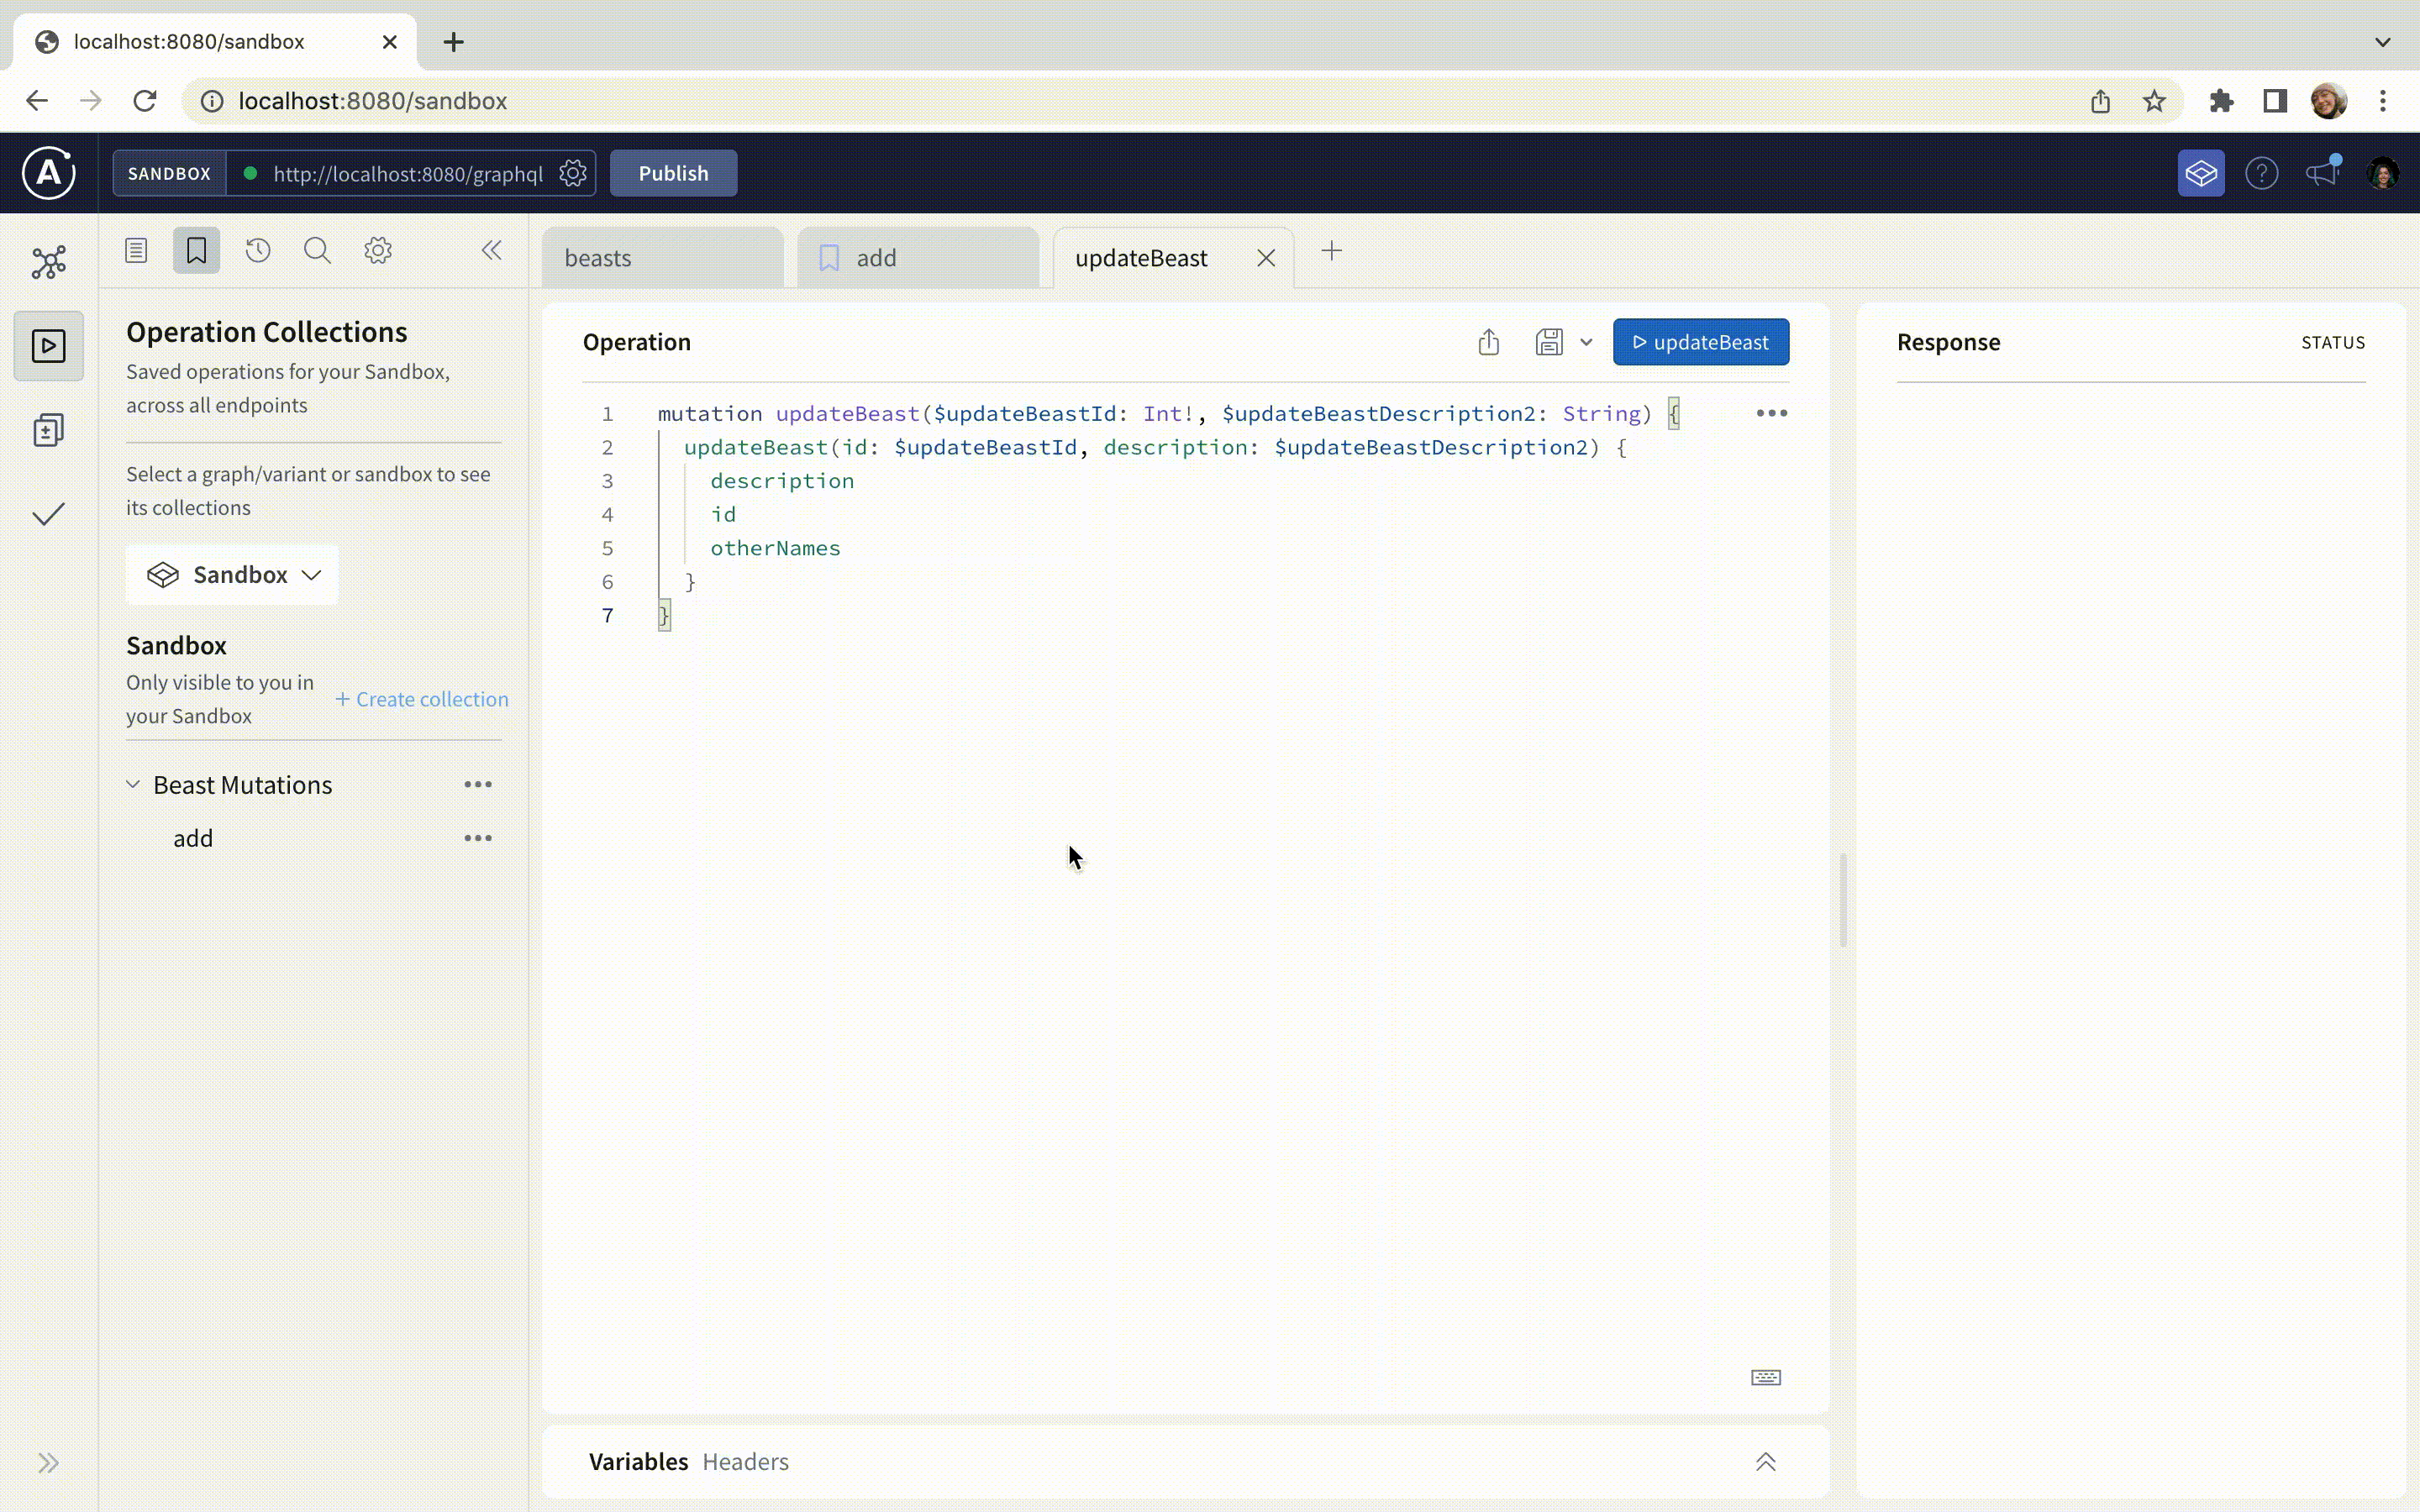This screenshot has height=1512, width=2420.
Task: Click the SANDBOX label badge
Action: [169, 173]
